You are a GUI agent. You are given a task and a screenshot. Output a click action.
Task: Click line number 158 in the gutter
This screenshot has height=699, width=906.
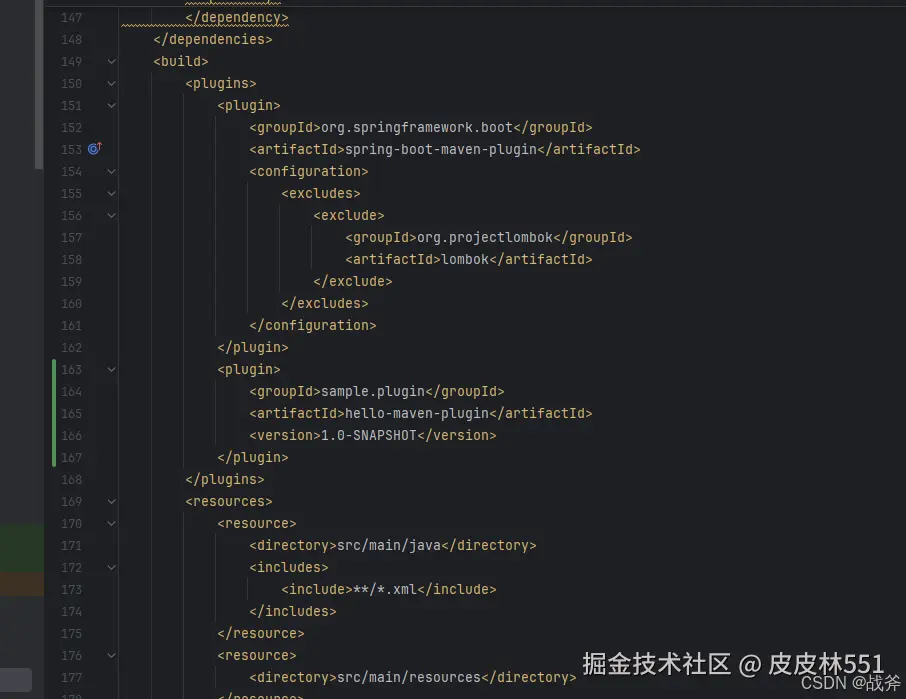pyautogui.click(x=71, y=259)
